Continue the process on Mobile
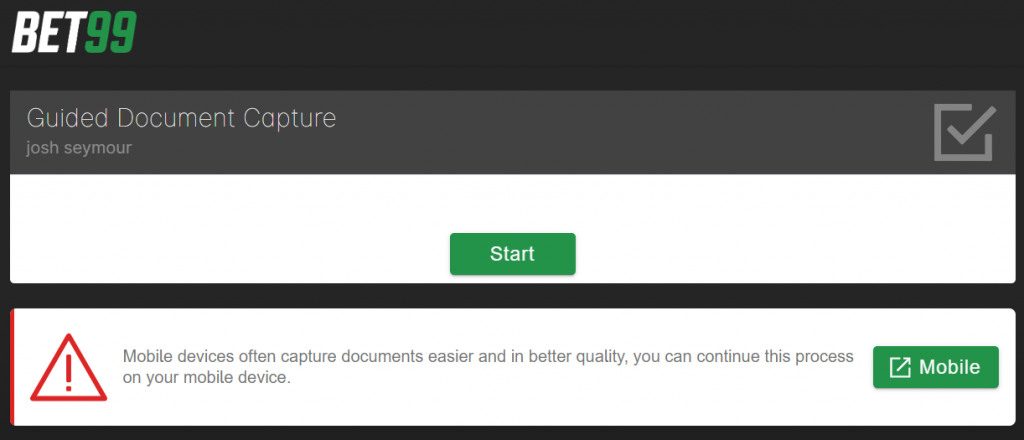This screenshot has width=1024, height=440. tap(936, 368)
